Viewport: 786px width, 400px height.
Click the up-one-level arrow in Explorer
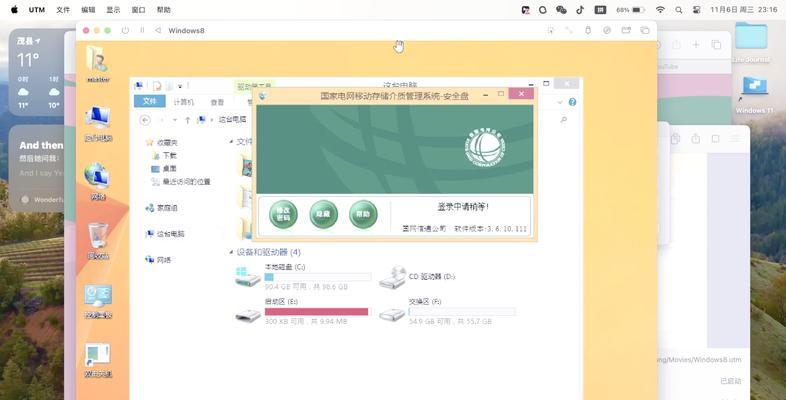[x=187, y=120]
